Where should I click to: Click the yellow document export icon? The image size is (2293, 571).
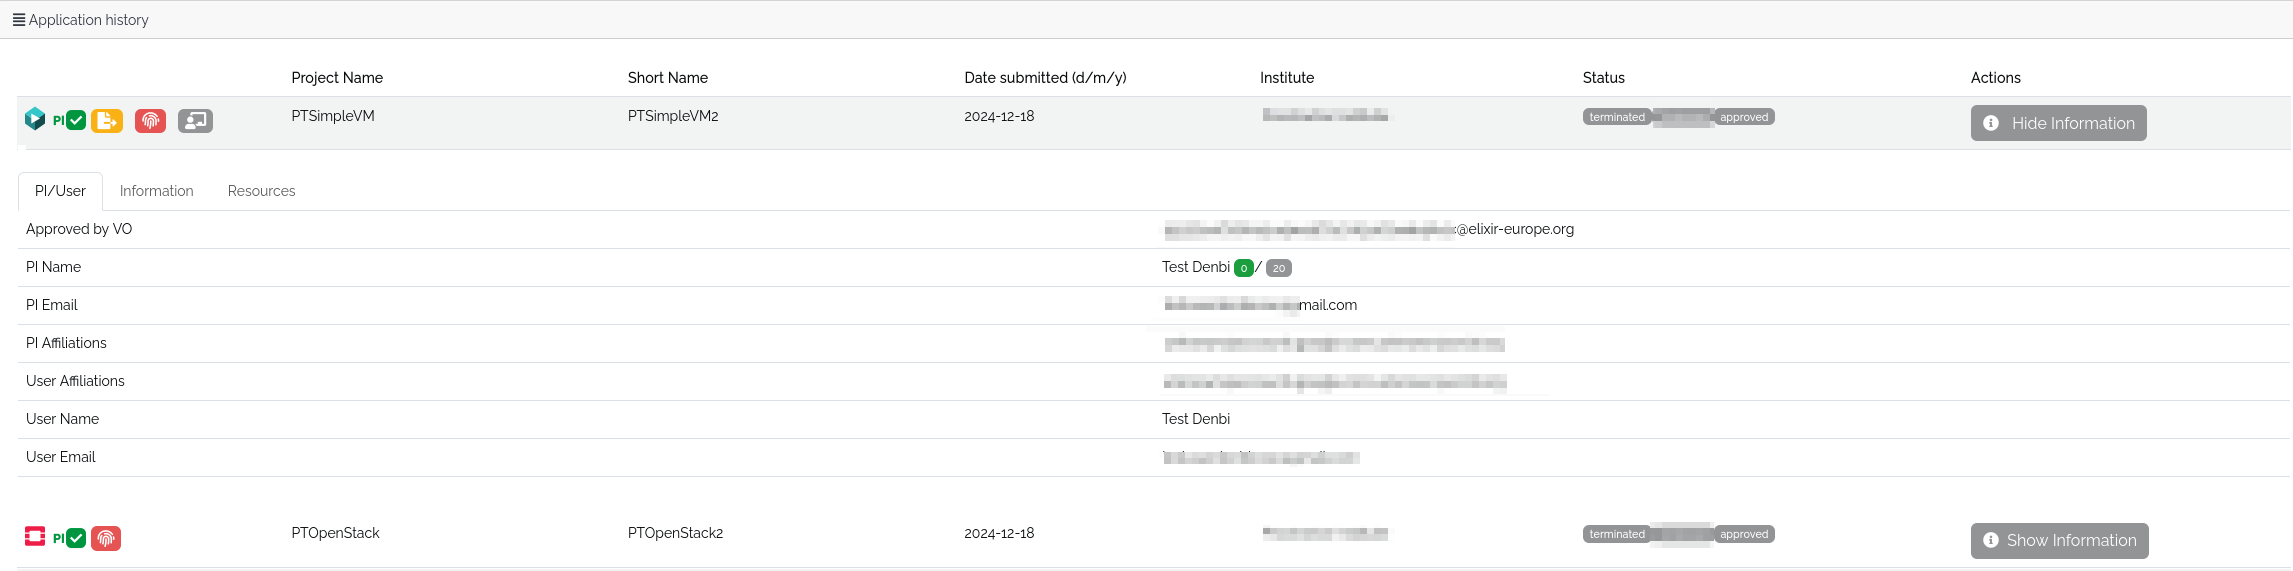point(107,121)
